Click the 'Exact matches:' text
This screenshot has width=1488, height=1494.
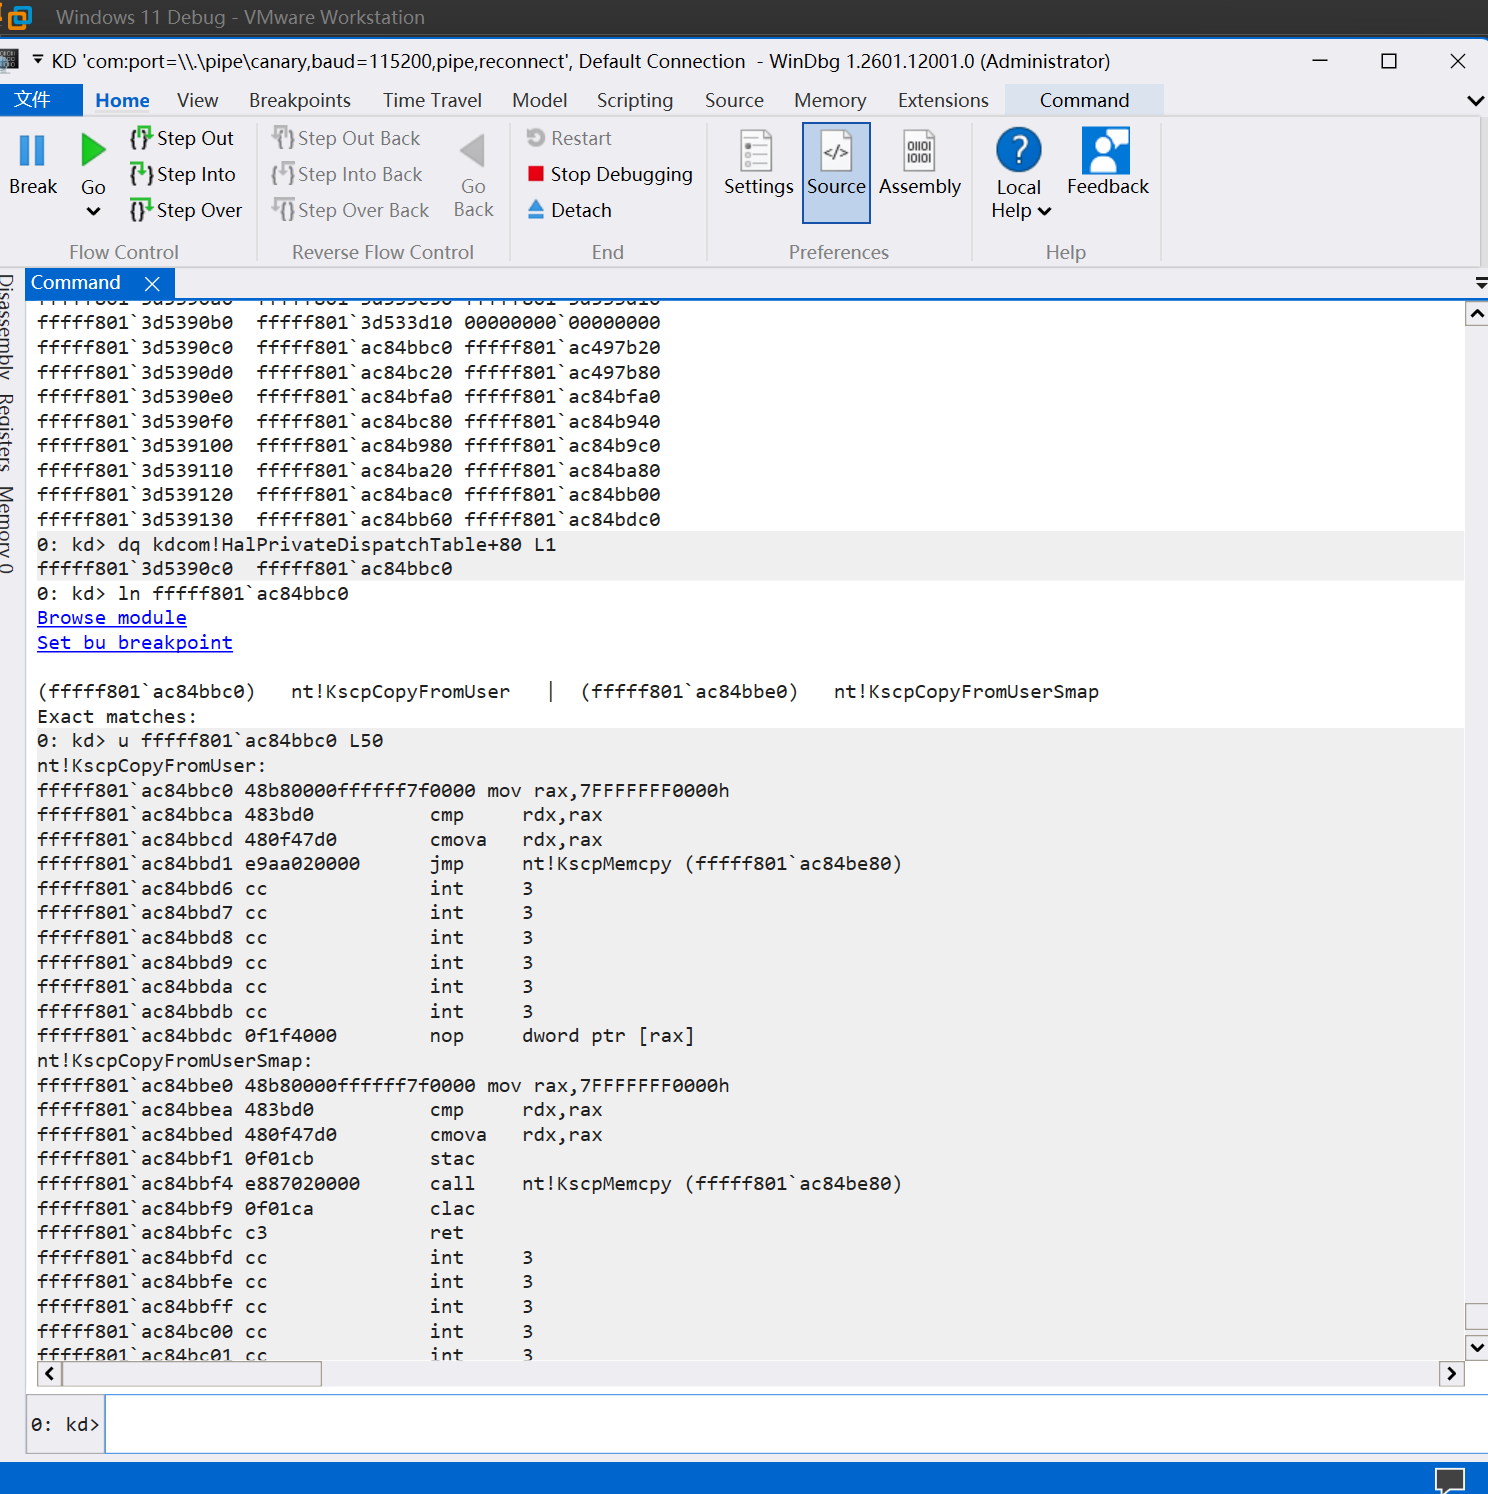point(117,717)
